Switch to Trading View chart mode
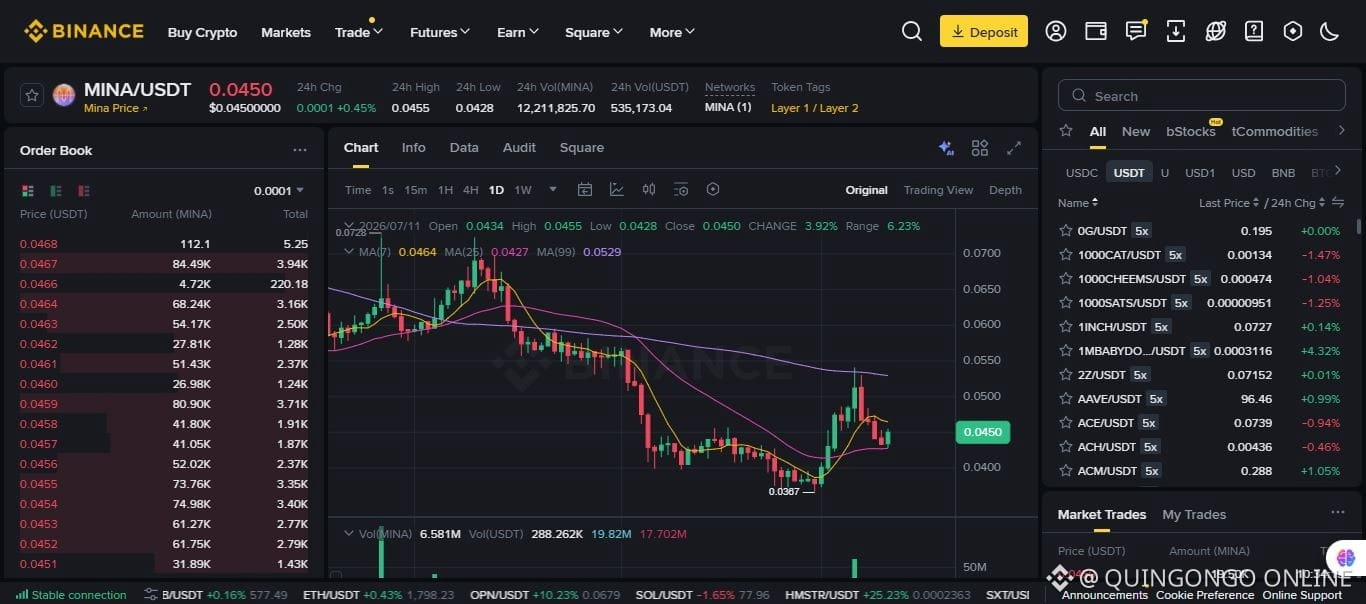The height and width of the screenshot is (604, 1366). click(938, 190)
